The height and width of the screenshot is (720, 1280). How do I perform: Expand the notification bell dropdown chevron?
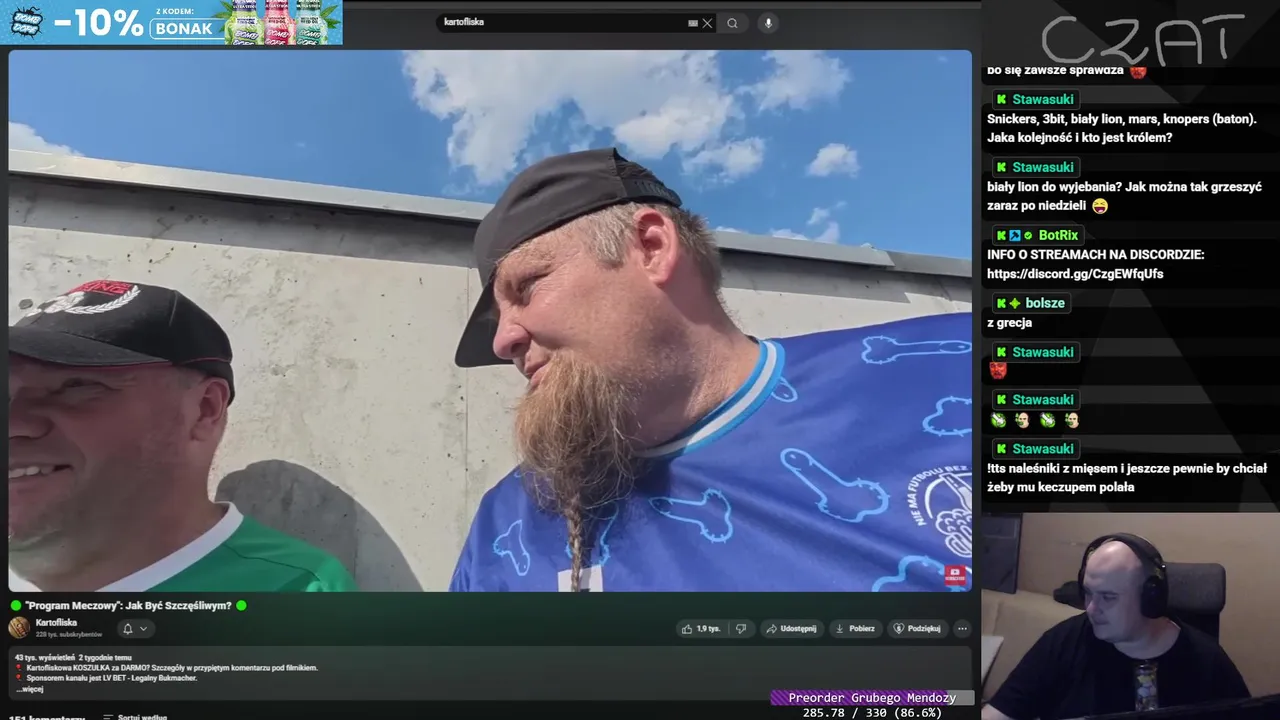pyautogui.click(x=144, y=628)
